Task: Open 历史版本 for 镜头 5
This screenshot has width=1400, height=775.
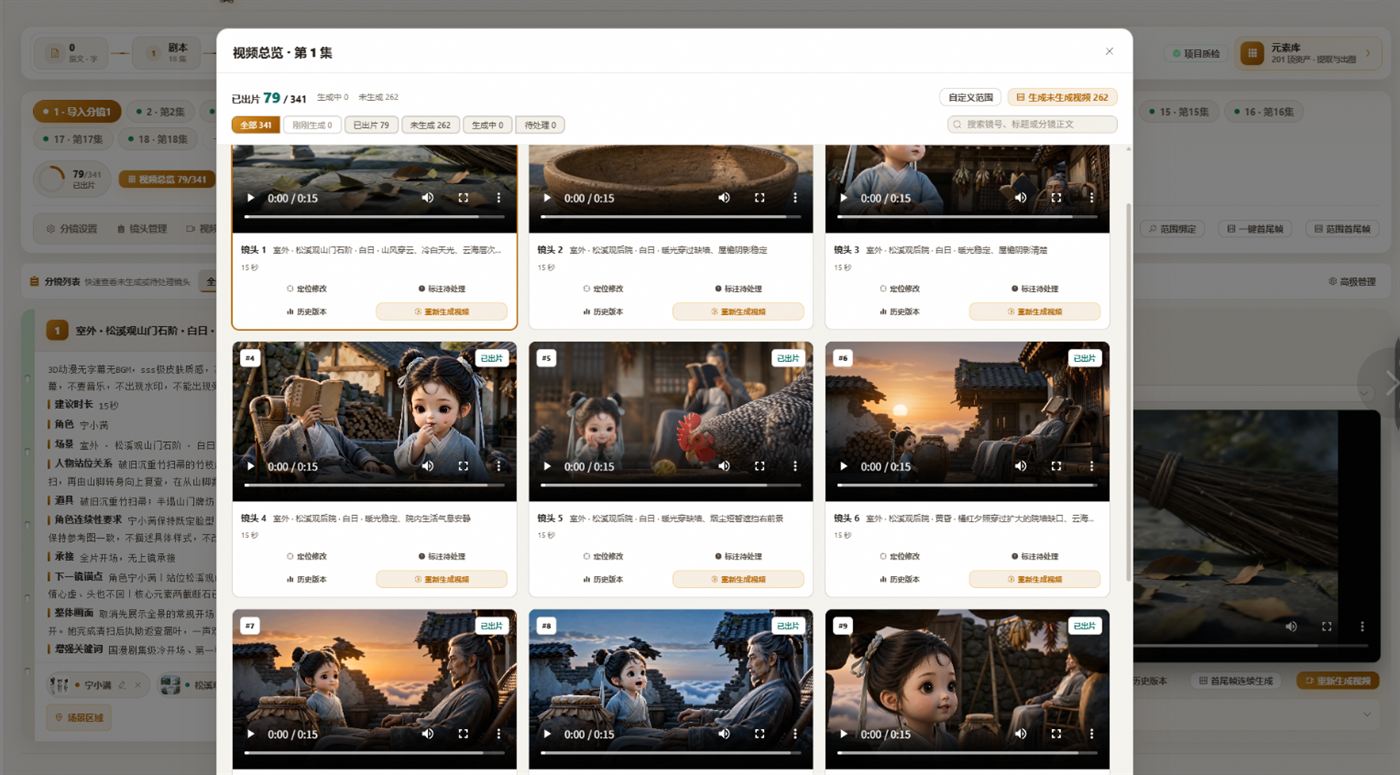Action: [x=602, y=579]
